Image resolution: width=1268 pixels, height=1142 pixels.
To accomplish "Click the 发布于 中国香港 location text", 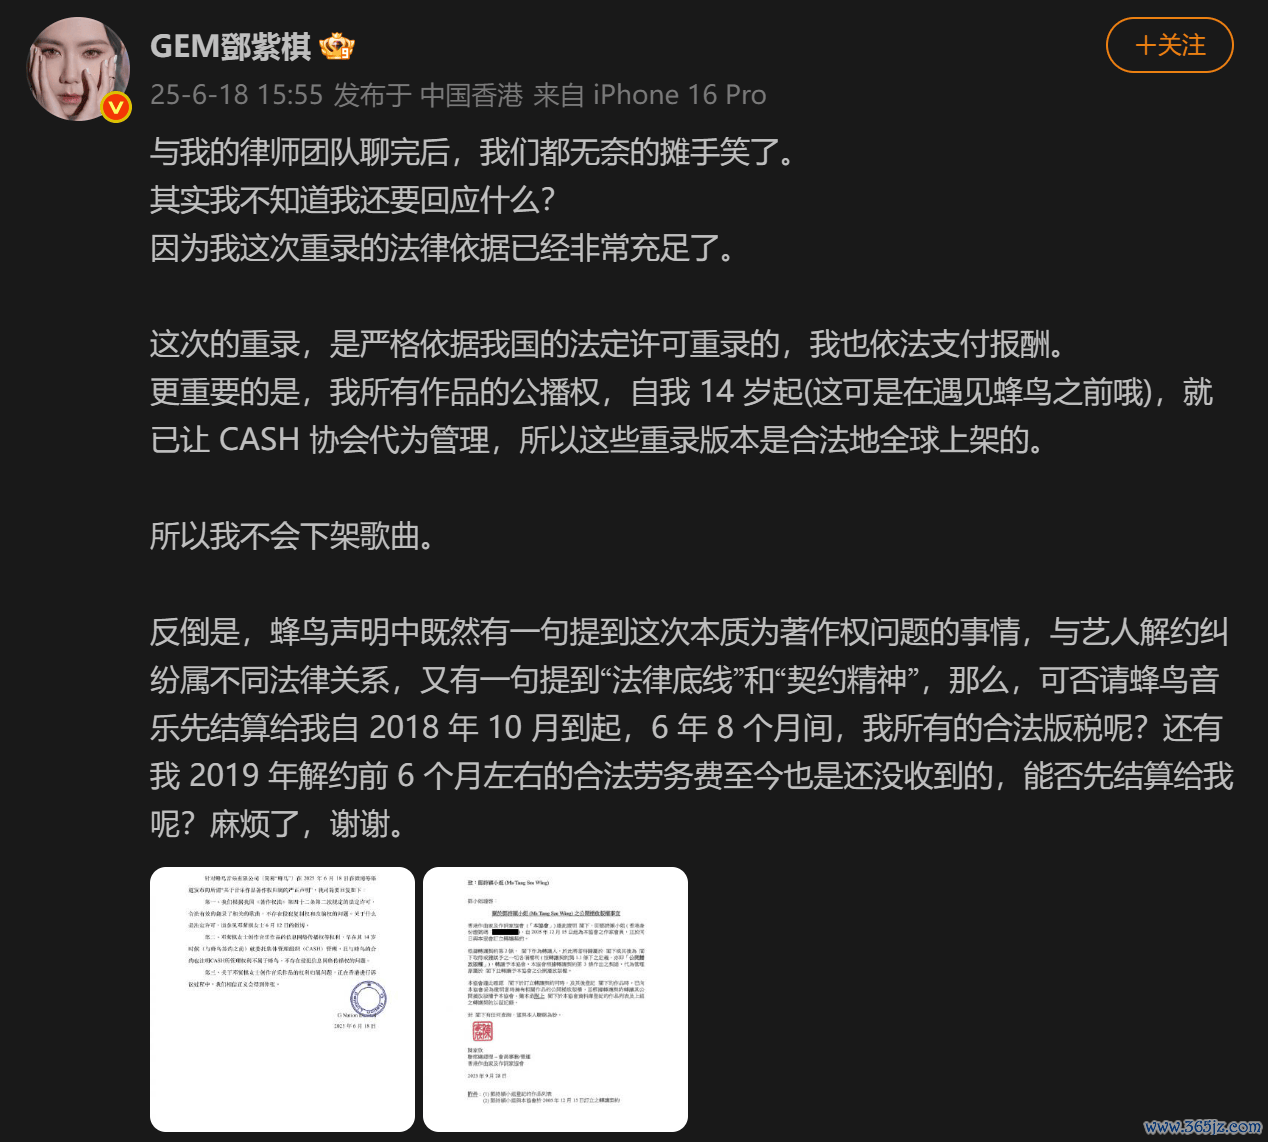I will click(428, 95).
